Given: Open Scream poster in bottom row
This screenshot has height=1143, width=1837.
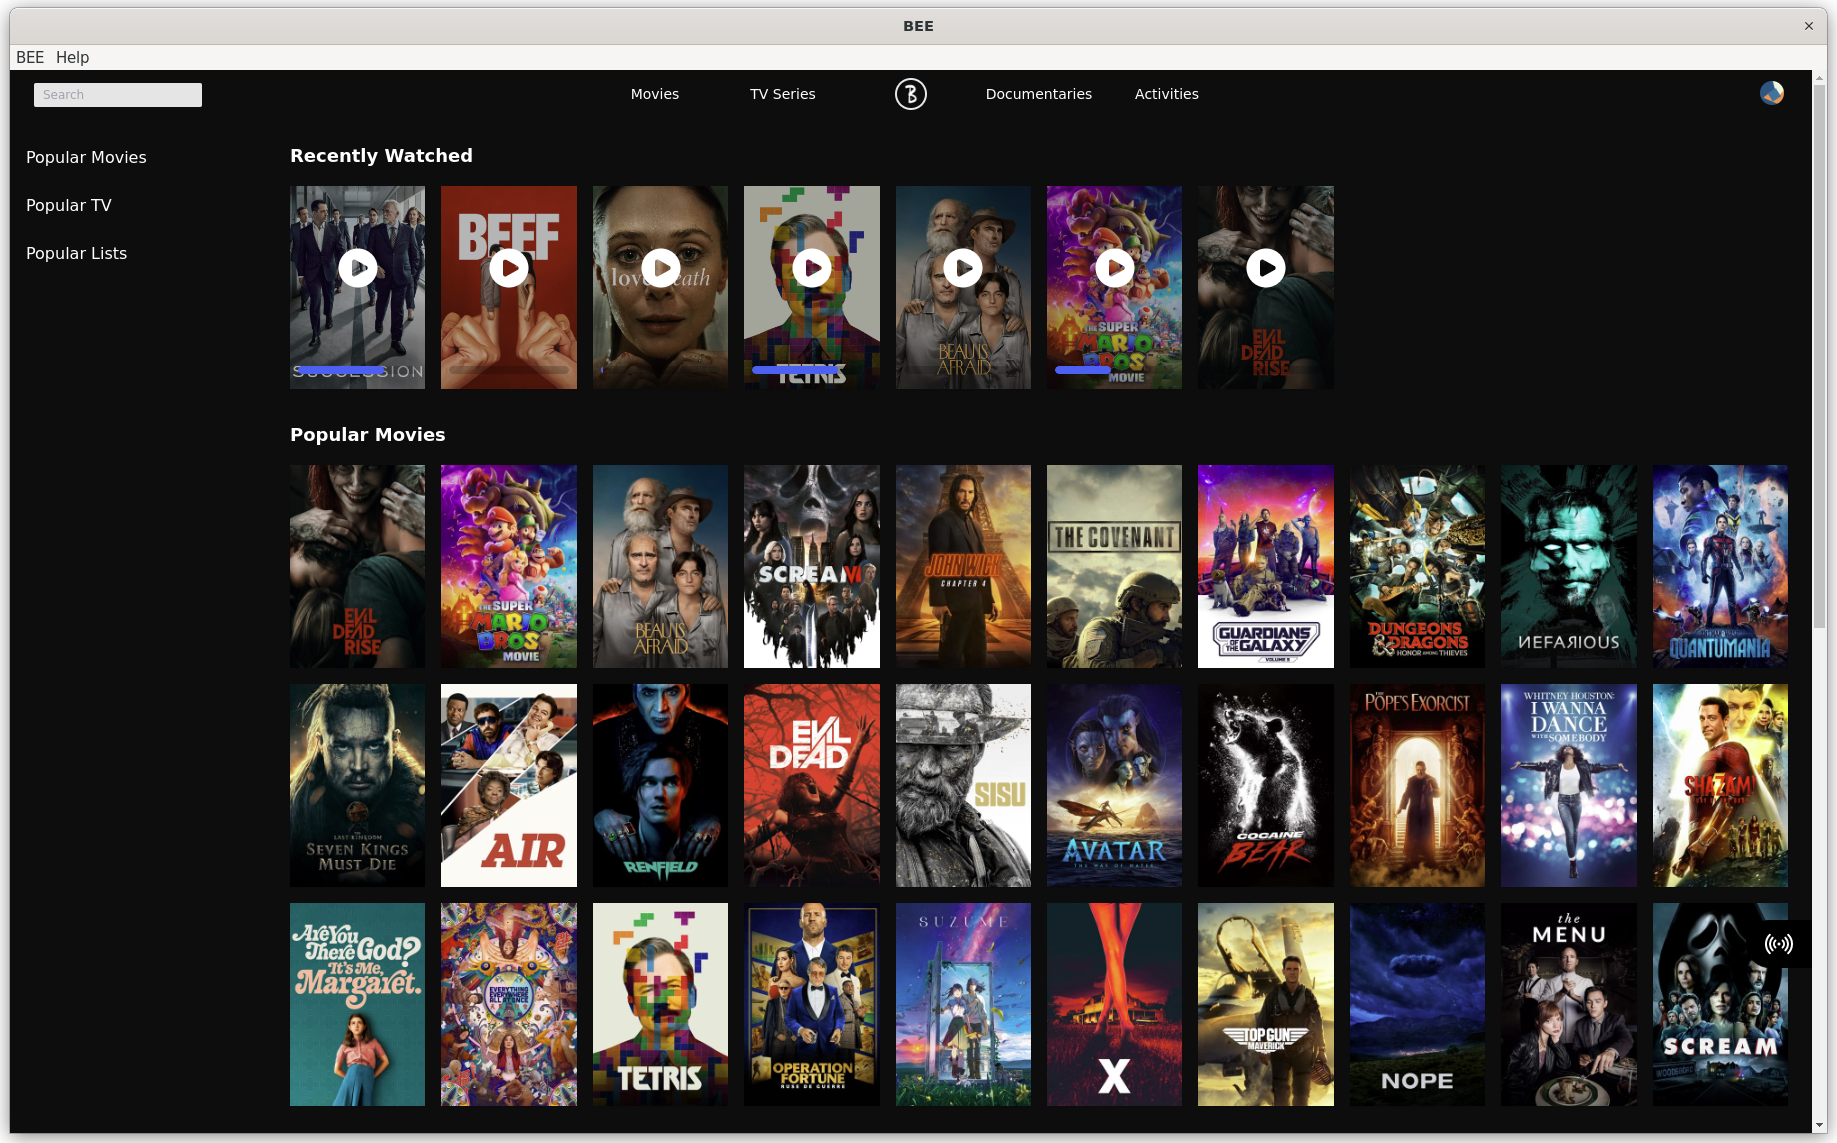Looking at the screenshot, I should point(1720,1004).
